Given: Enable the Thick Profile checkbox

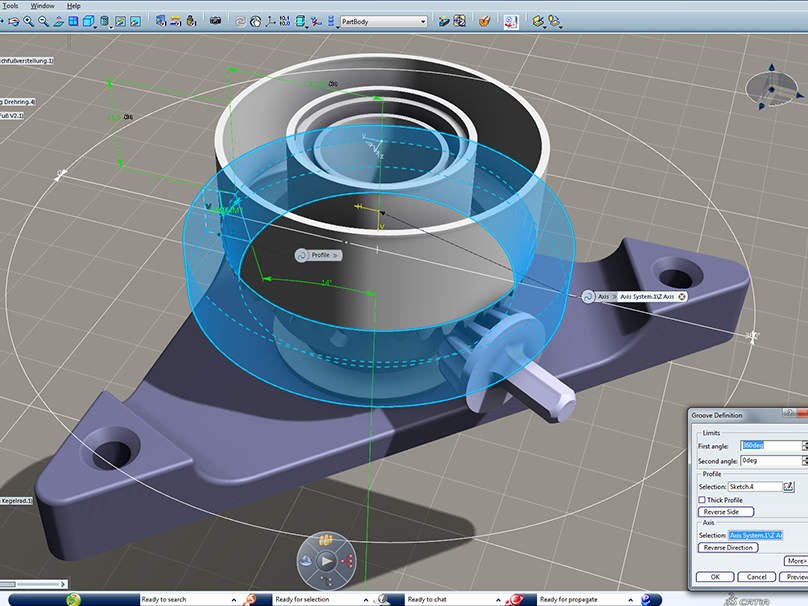Looking at the screenshot, I should (703, 499).
